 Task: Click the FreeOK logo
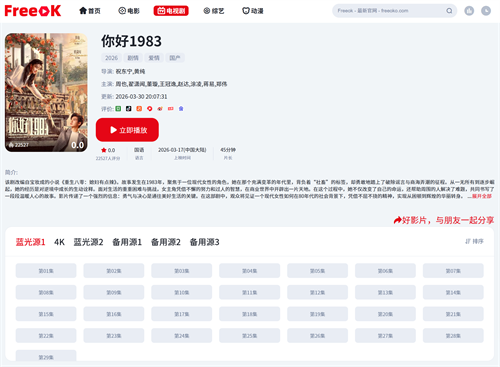coord(33,11)
